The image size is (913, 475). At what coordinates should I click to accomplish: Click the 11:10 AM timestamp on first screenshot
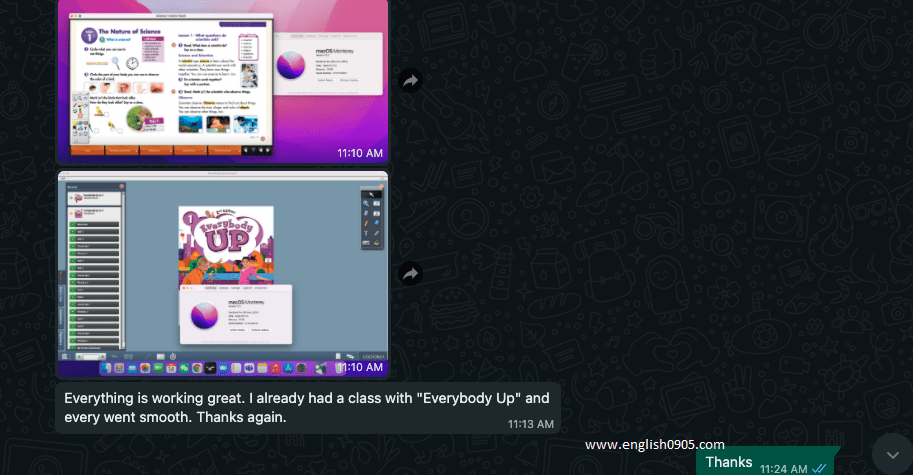point(360,153)
